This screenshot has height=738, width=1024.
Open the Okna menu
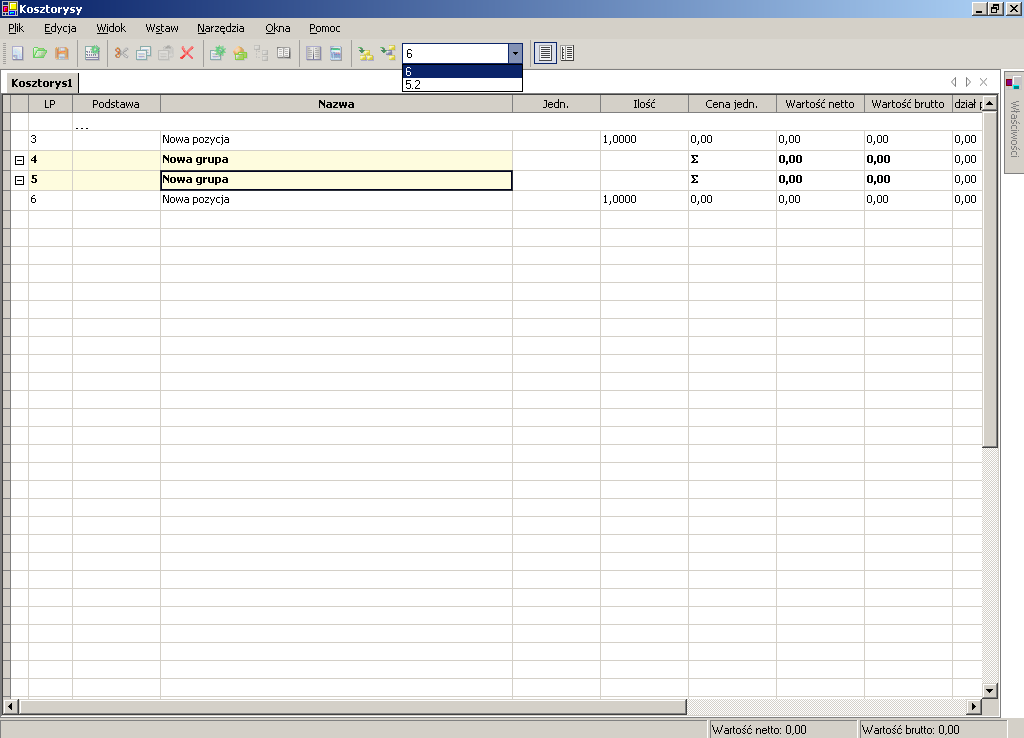tap(278, 28)
